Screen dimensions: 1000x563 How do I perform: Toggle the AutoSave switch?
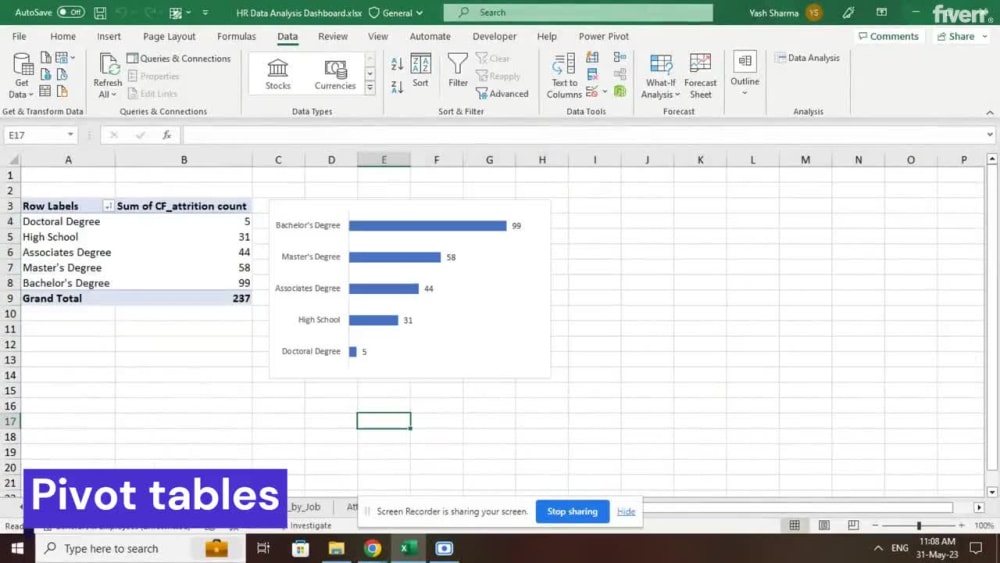point(70,12)
